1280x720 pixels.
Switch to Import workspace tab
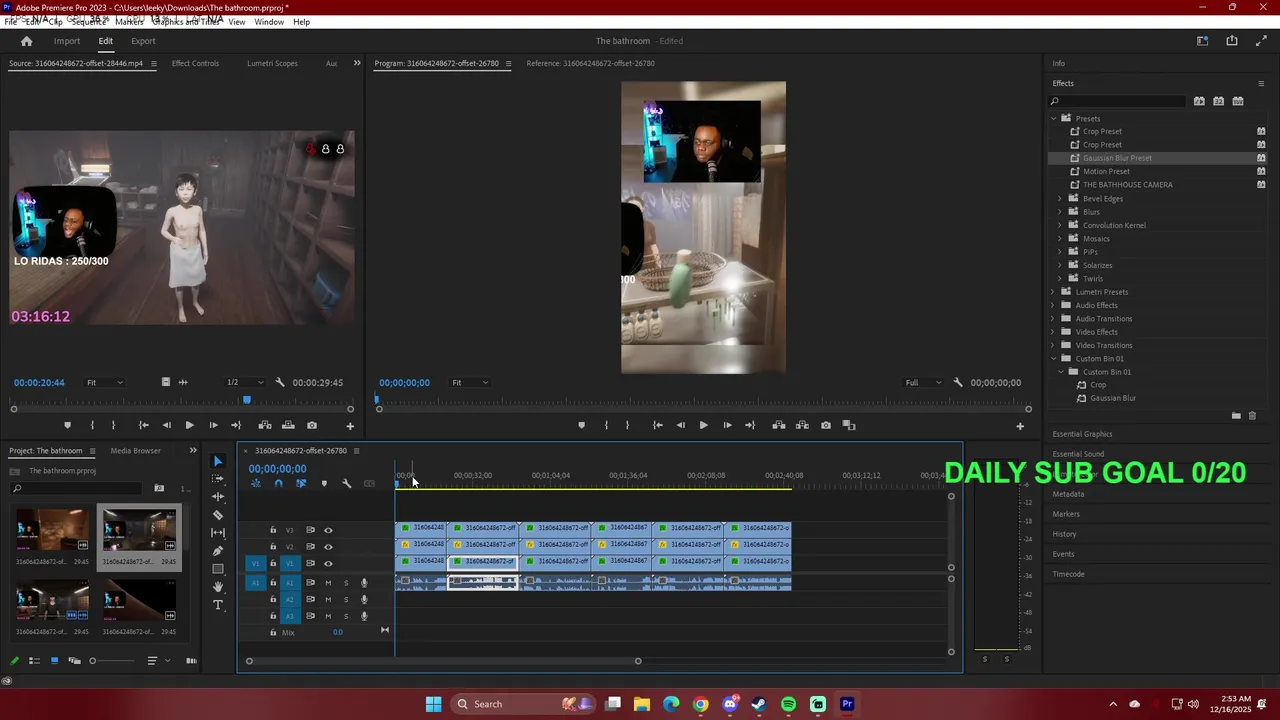click(x=67, y=41)
